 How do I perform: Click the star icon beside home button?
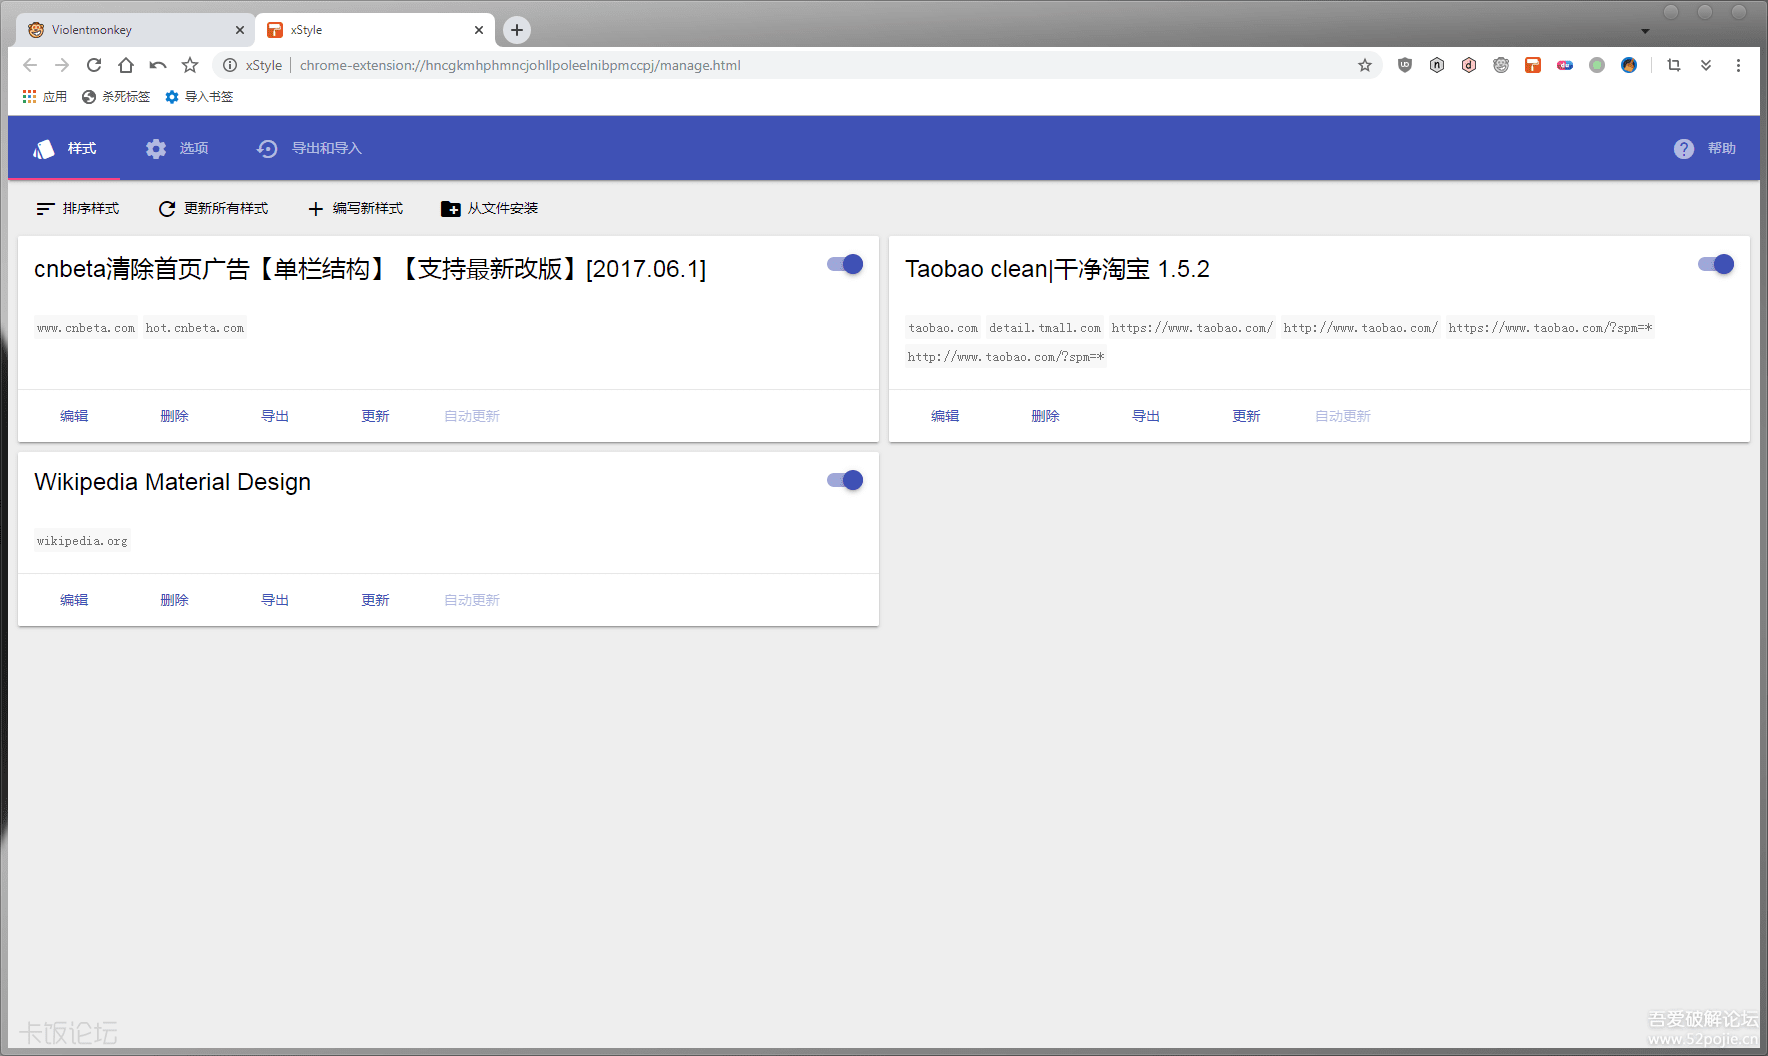point(190,65)
